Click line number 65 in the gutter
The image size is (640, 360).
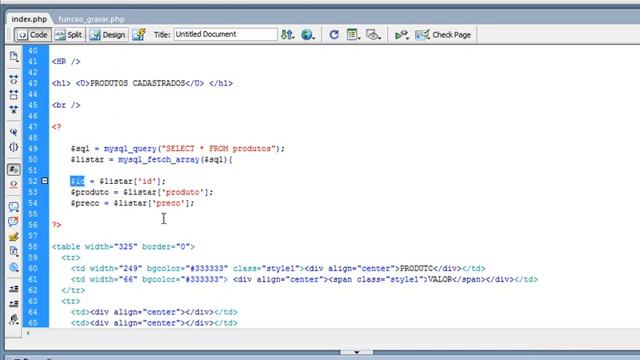tap(33, 323)
